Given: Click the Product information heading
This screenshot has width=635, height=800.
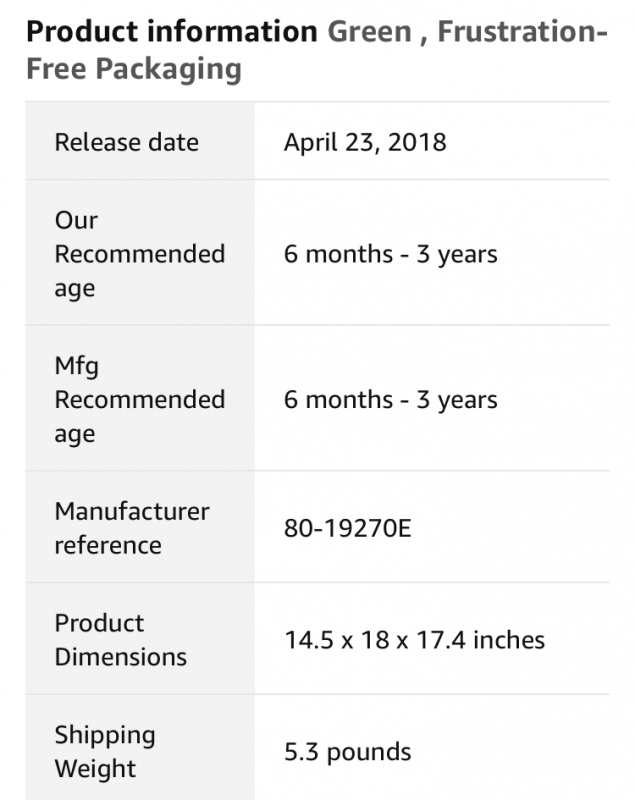Looking at the screenshot, I should 172,32.
